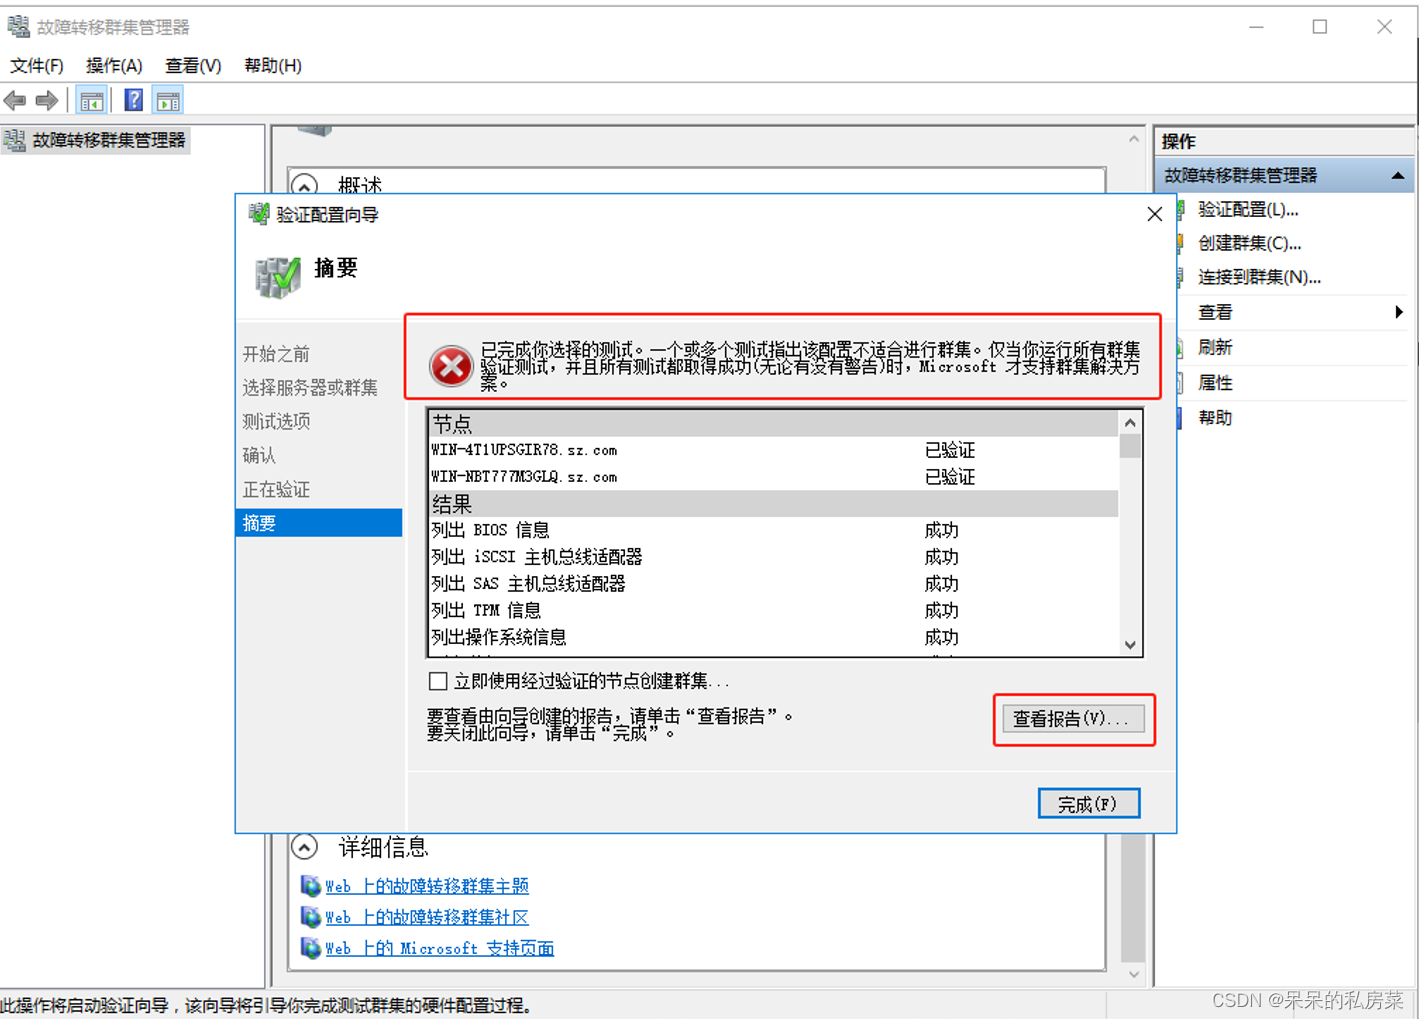Open the 文件(F) menu
Image resolution: width=1419 pixels, height=1019 pixels.
(x=37, y=66)
